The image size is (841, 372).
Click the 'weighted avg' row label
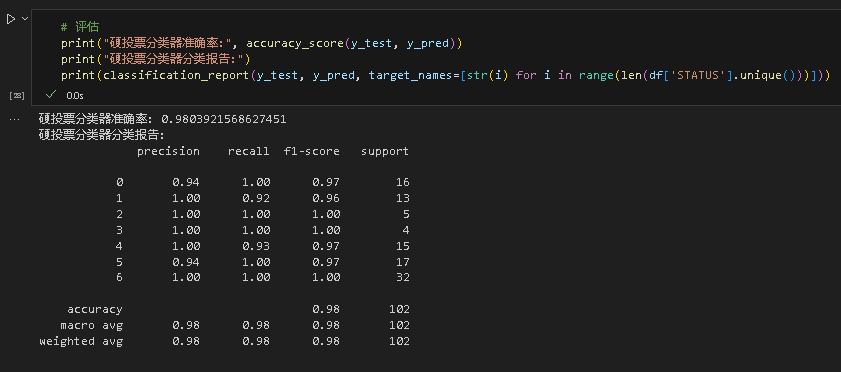click(x=81, y=341)
